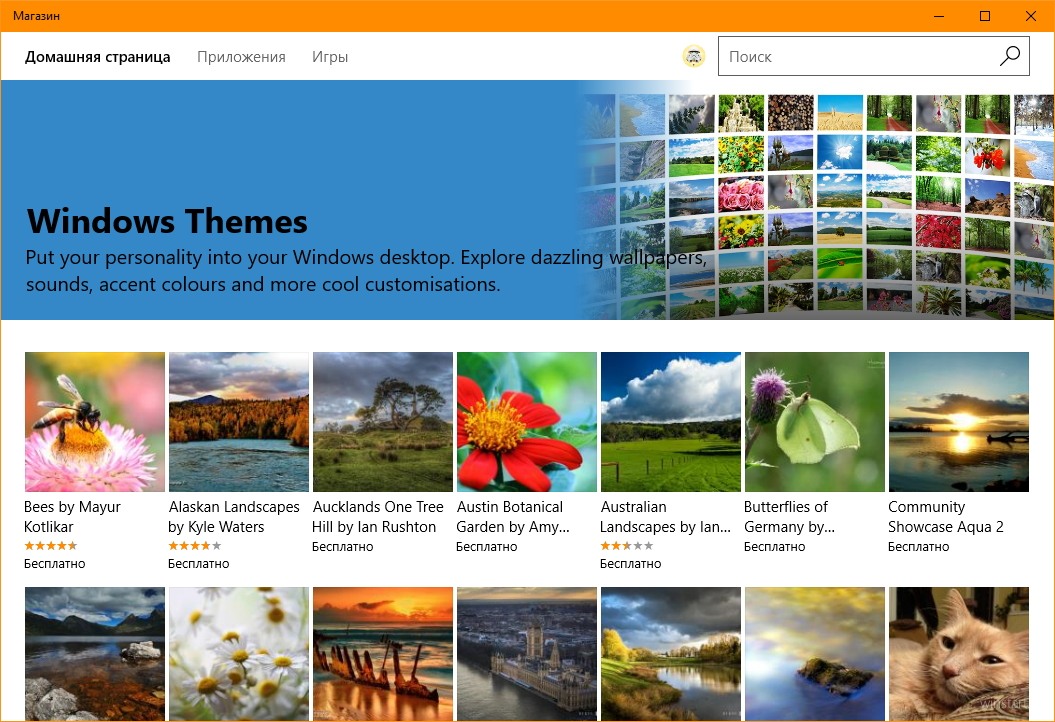Click 'Butterflies of Germany by...' title
The height and width of the screenshot is (722, 1055).
[x=789, y=517]
